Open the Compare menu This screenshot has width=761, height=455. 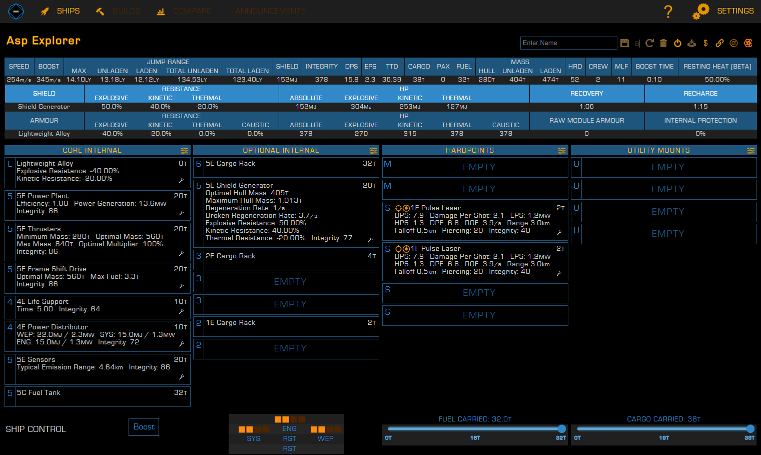[x=184, y=11]
